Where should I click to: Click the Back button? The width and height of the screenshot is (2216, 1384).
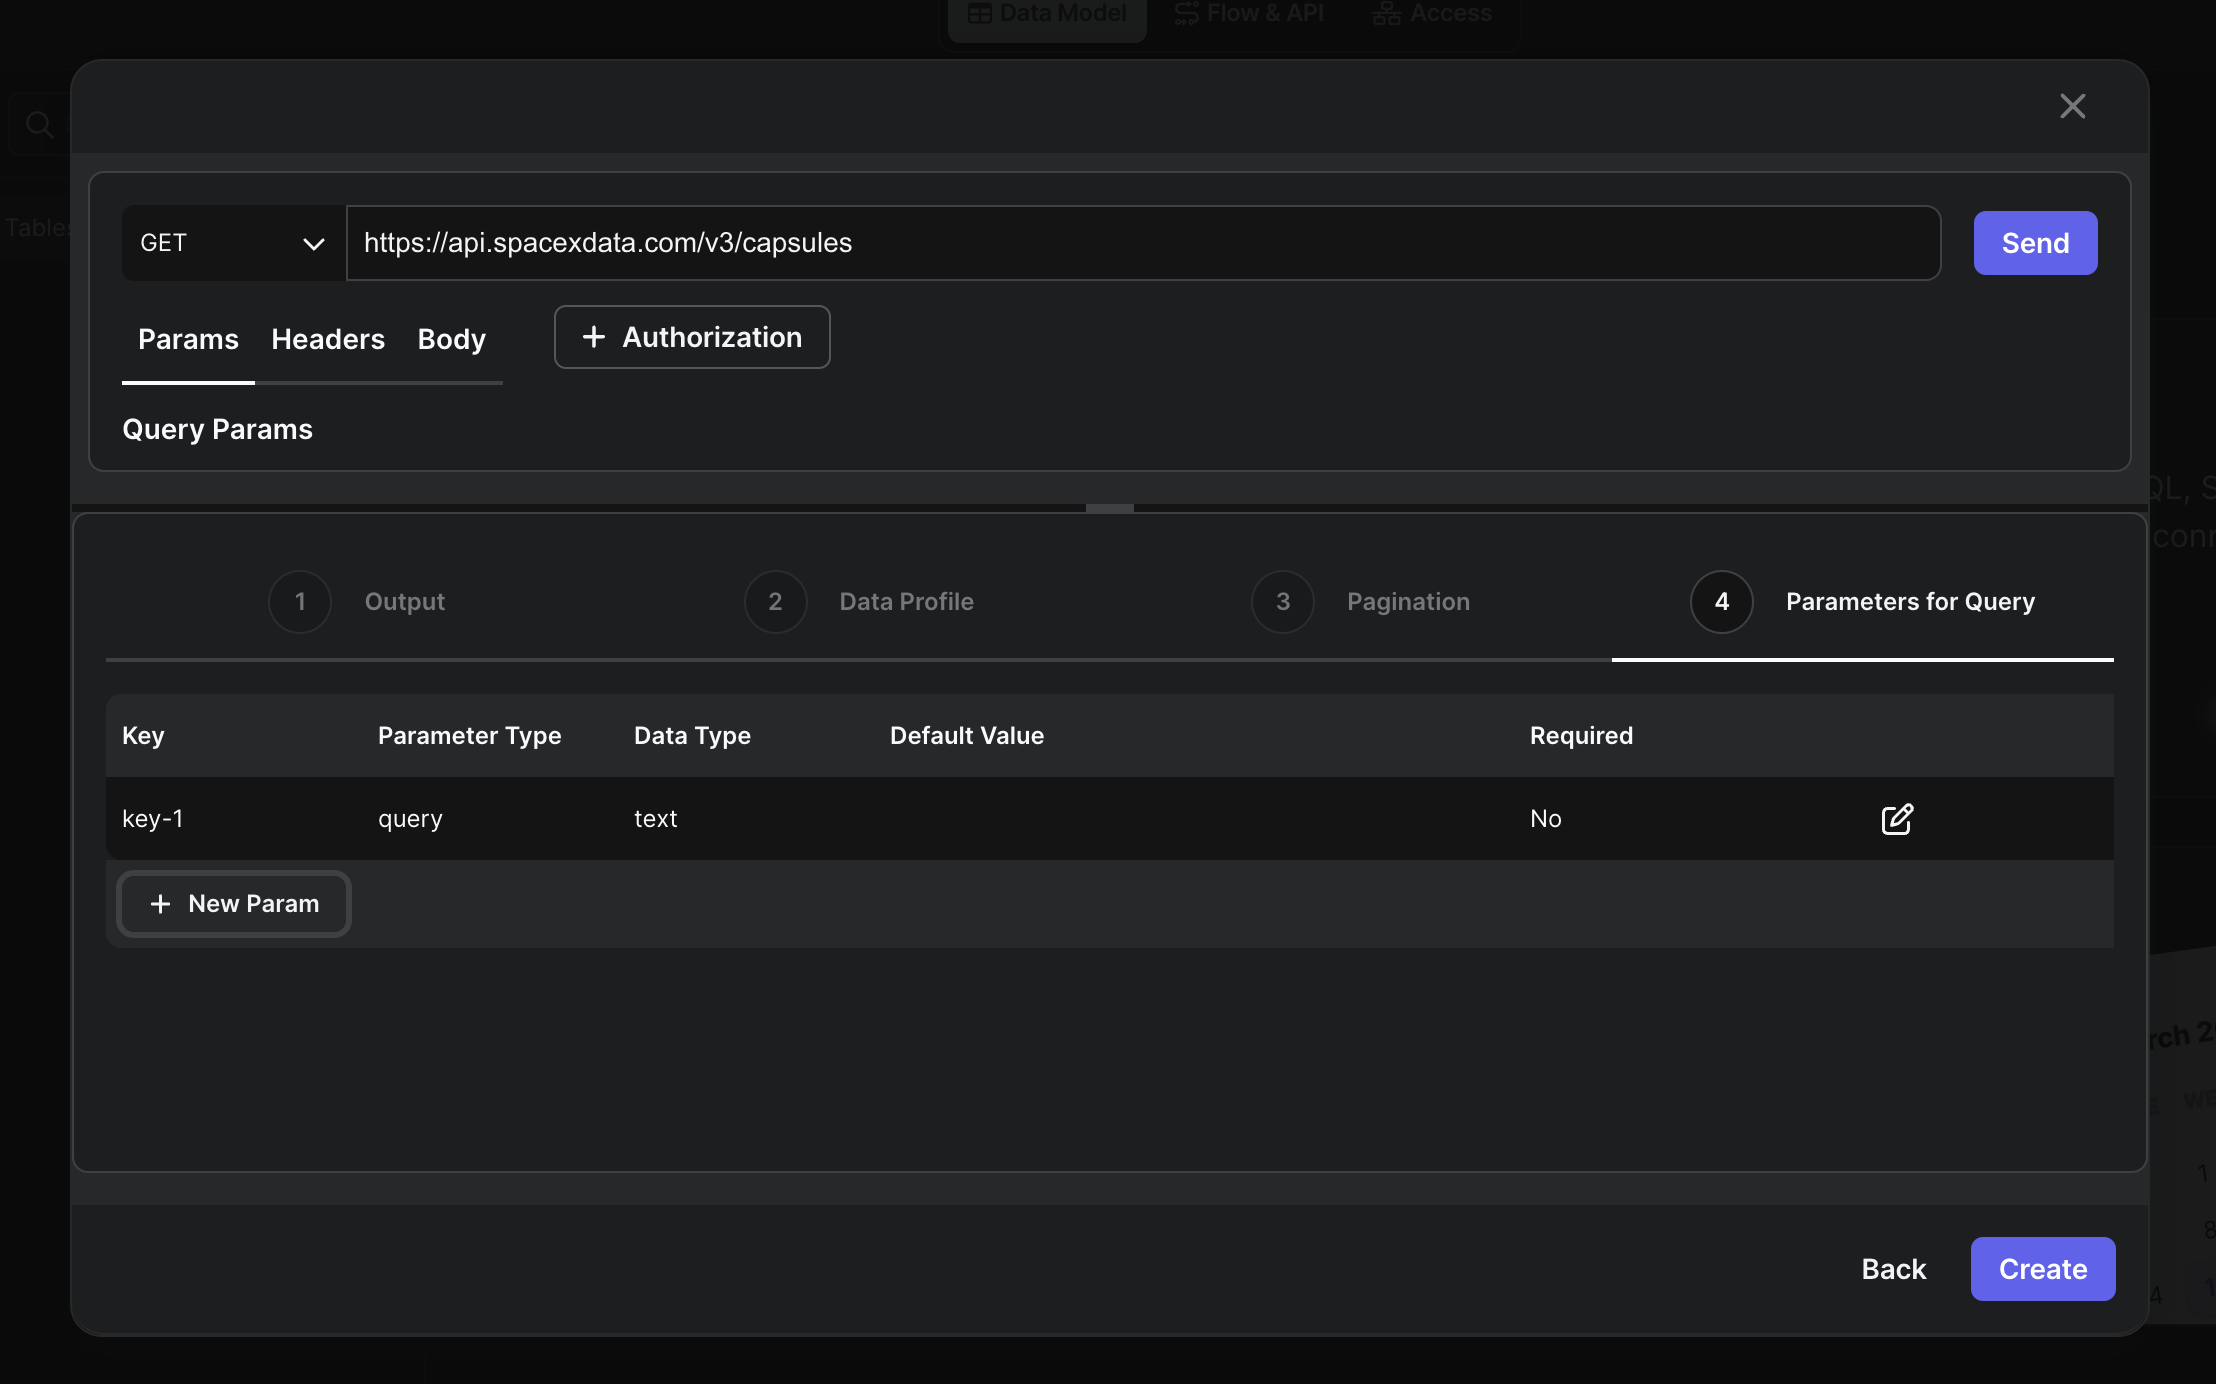(x=1893, y=1269)
